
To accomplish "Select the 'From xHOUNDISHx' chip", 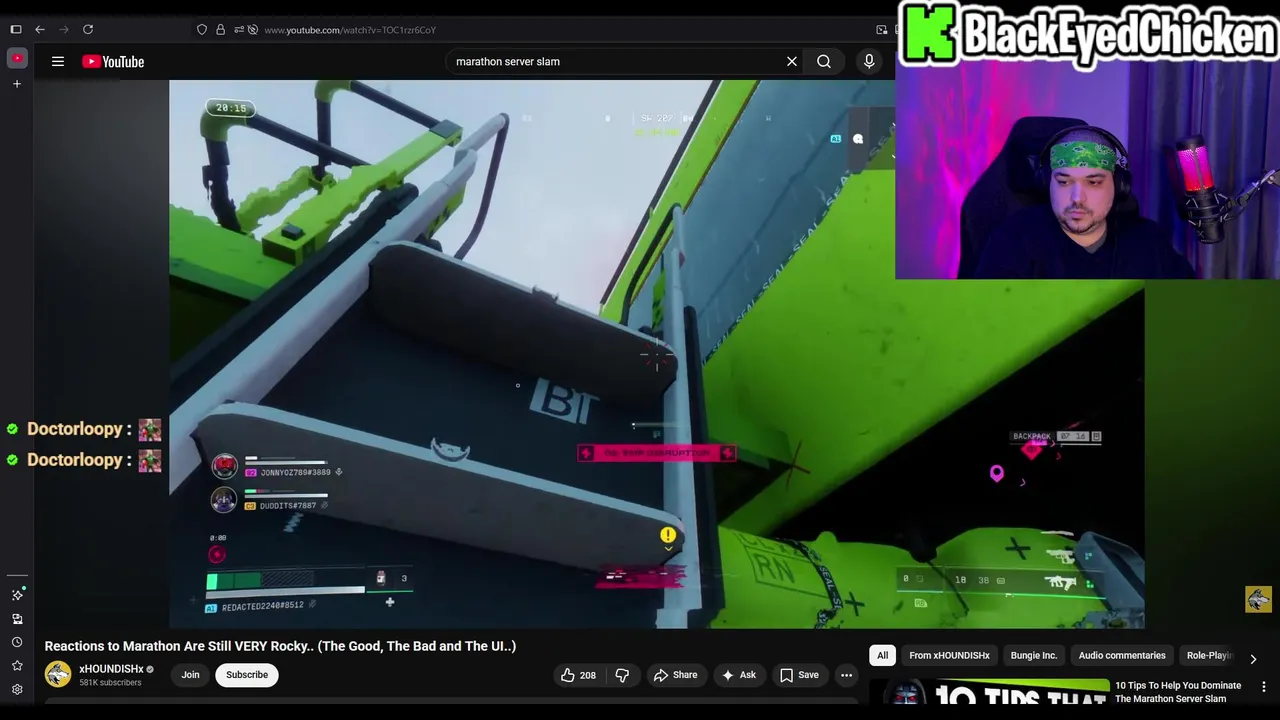I will [x=949, y=656].
